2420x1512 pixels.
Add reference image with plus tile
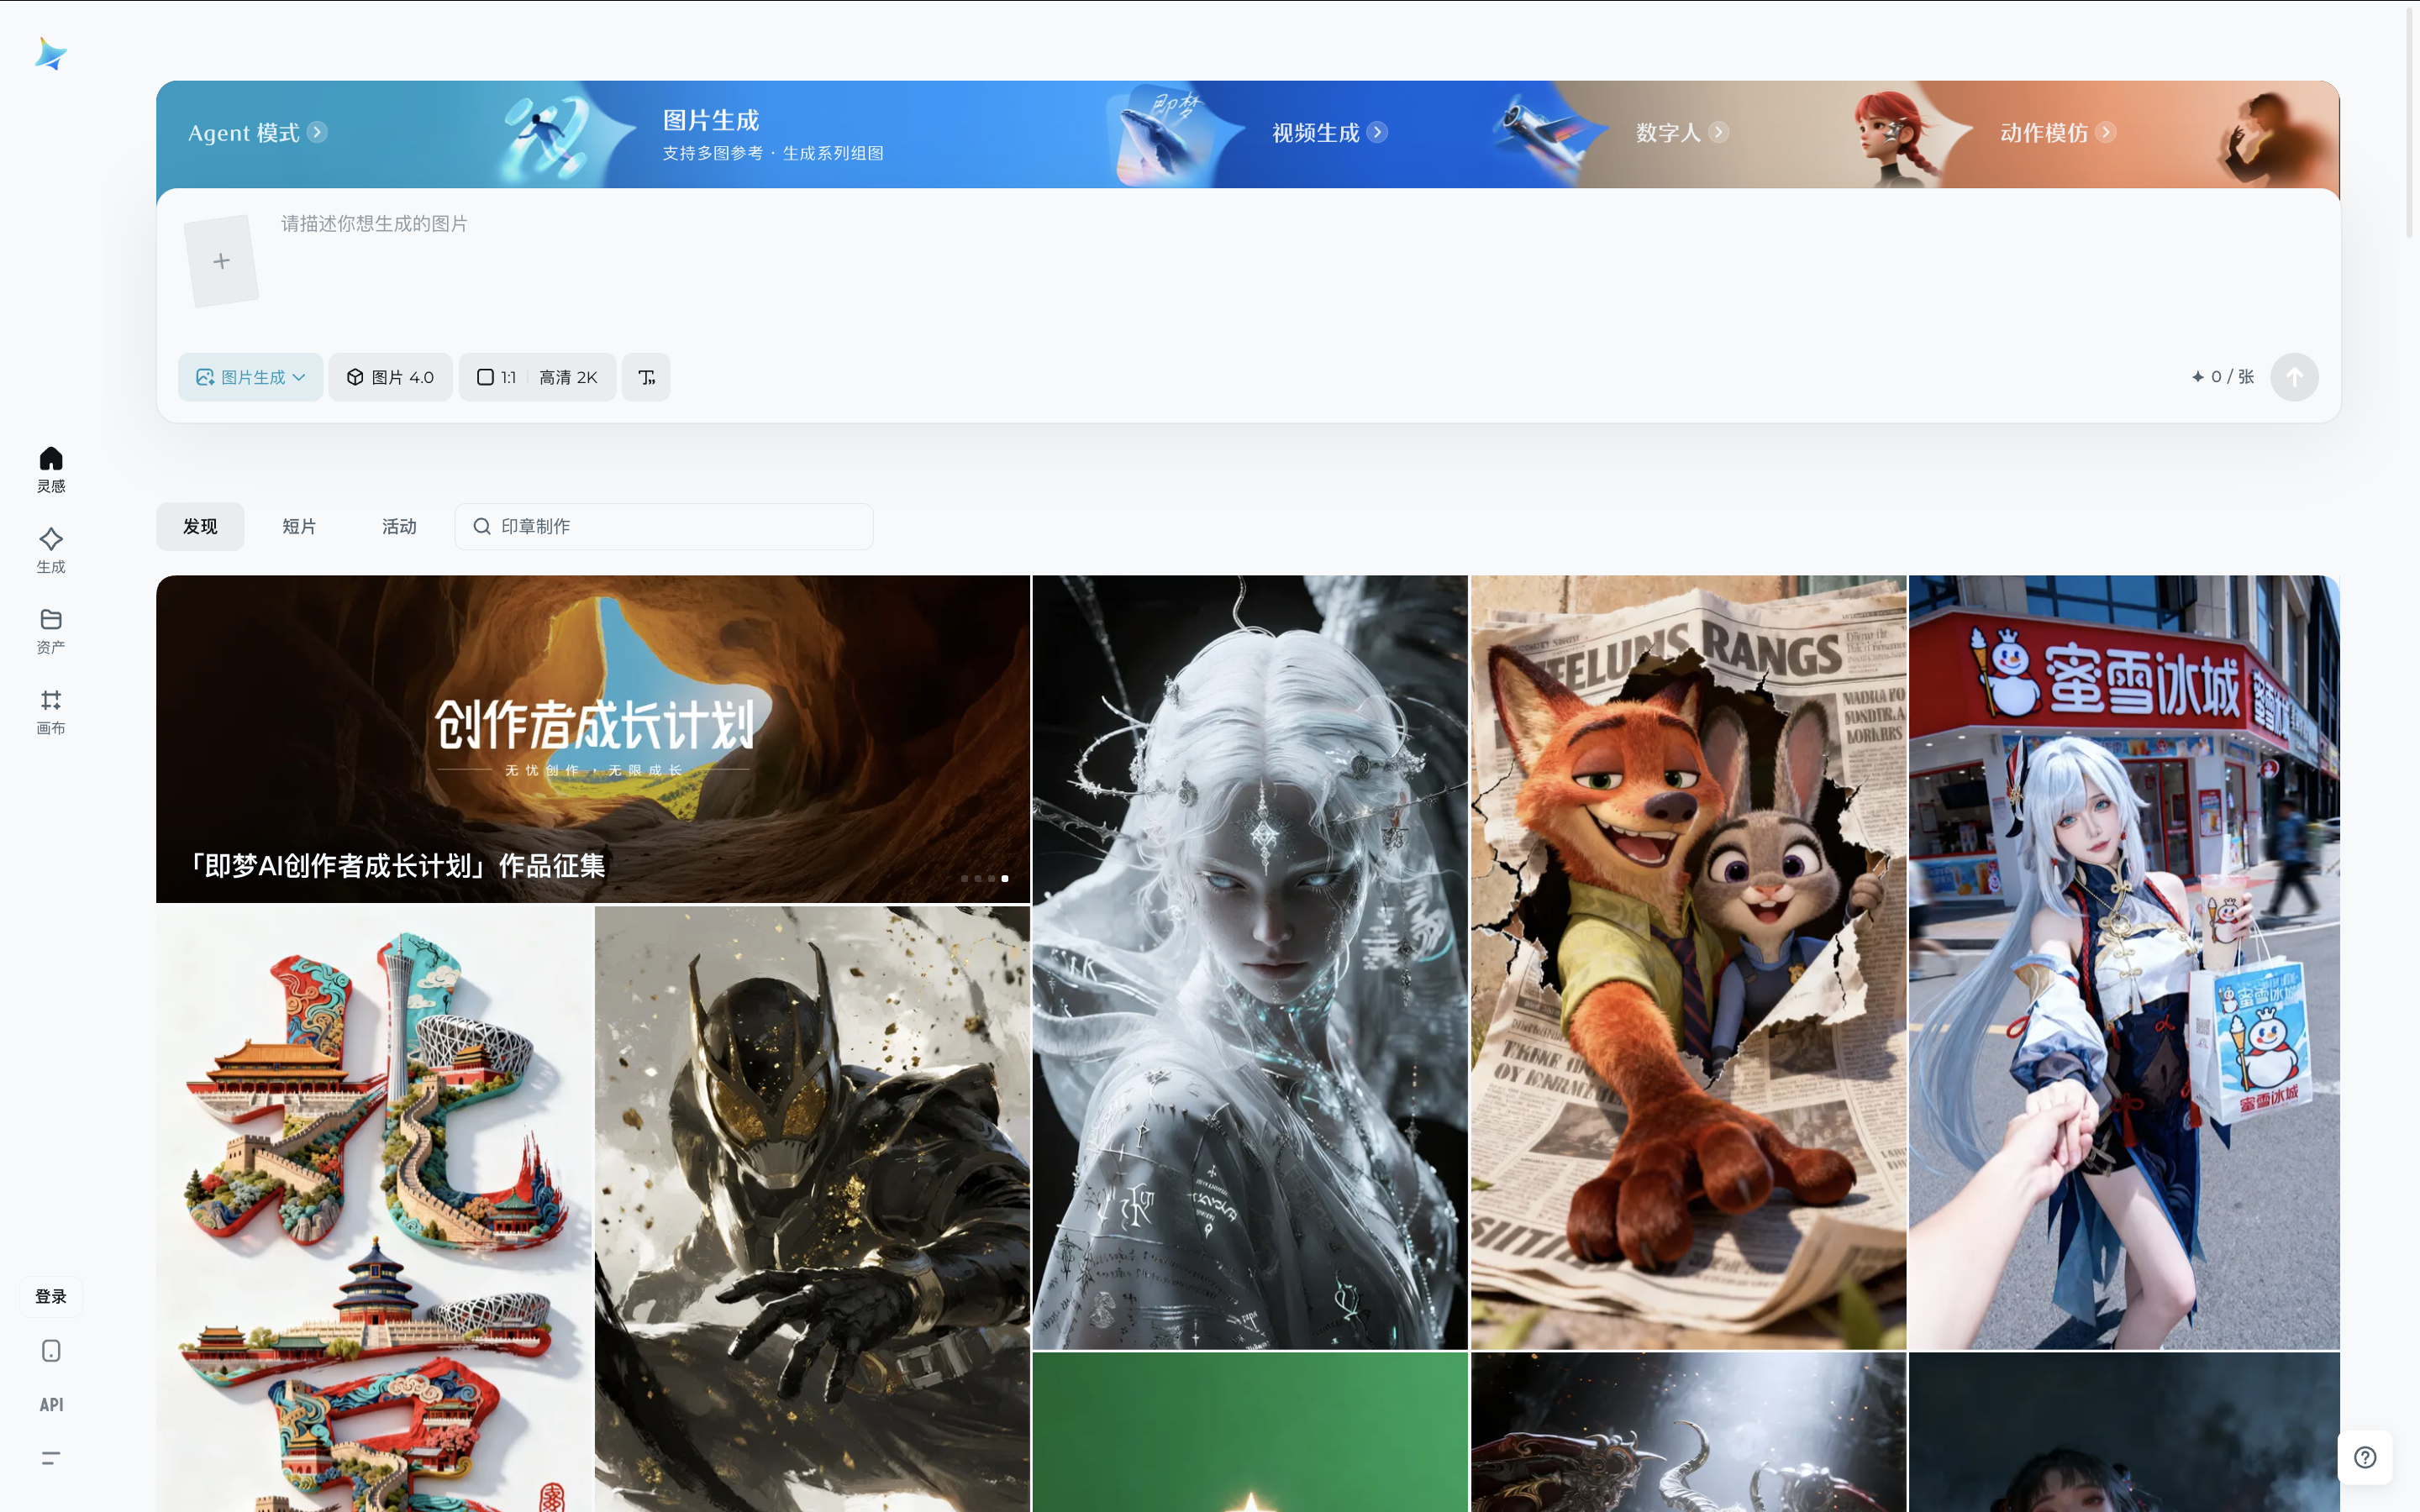(222, 261)
